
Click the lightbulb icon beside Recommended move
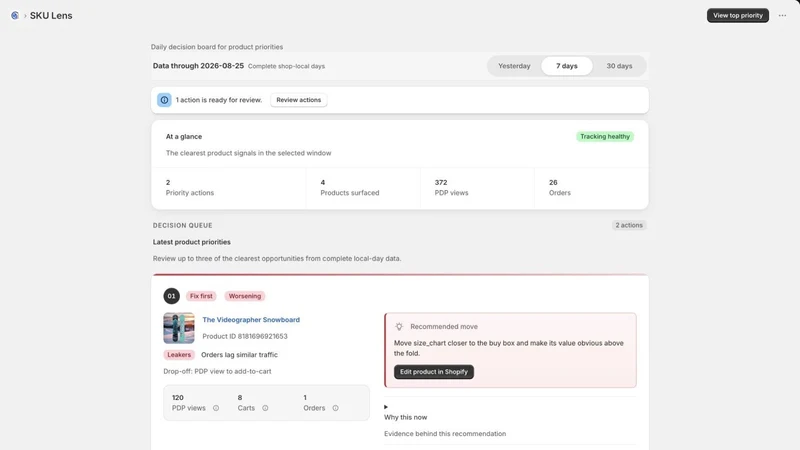pyautogui.click(x=399, y=327)
